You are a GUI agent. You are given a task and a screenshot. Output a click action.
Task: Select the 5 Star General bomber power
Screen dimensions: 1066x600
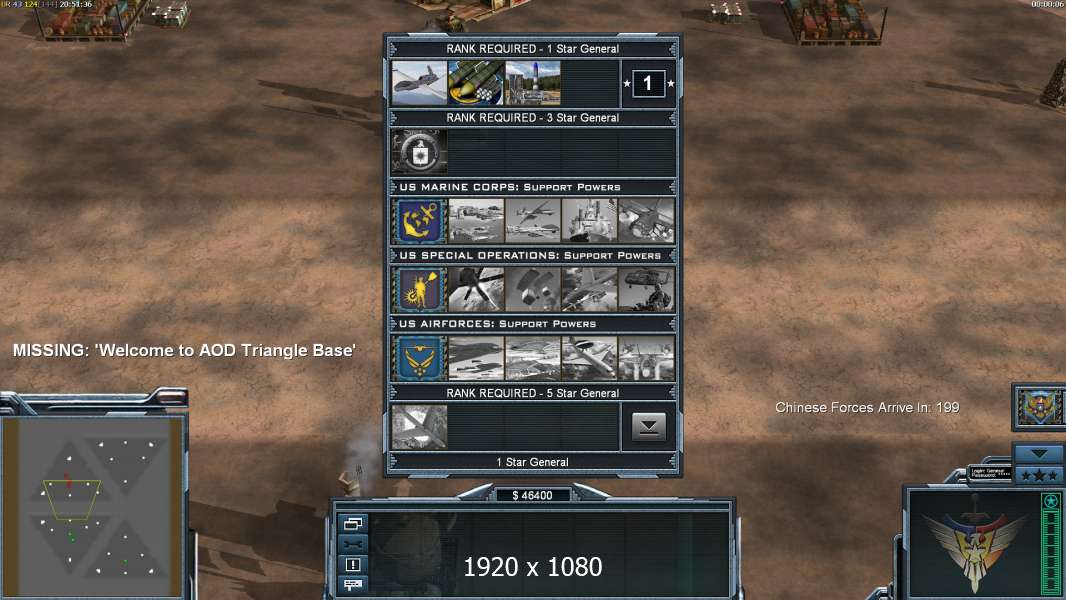click(419, 427)
